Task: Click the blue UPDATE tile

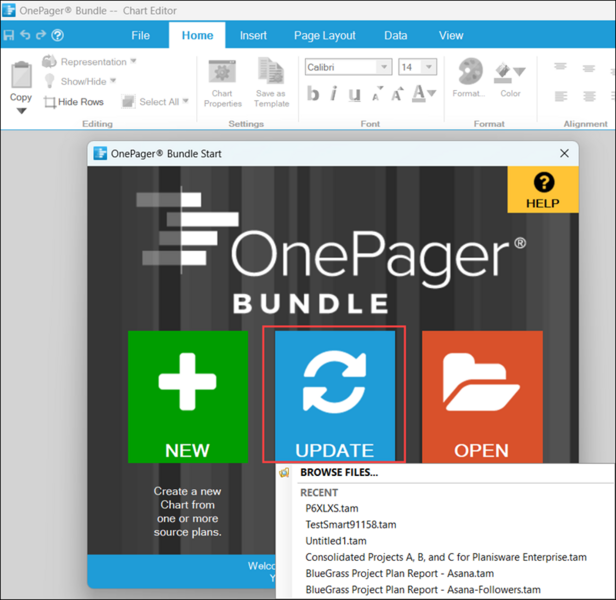Action: [335, 396]
